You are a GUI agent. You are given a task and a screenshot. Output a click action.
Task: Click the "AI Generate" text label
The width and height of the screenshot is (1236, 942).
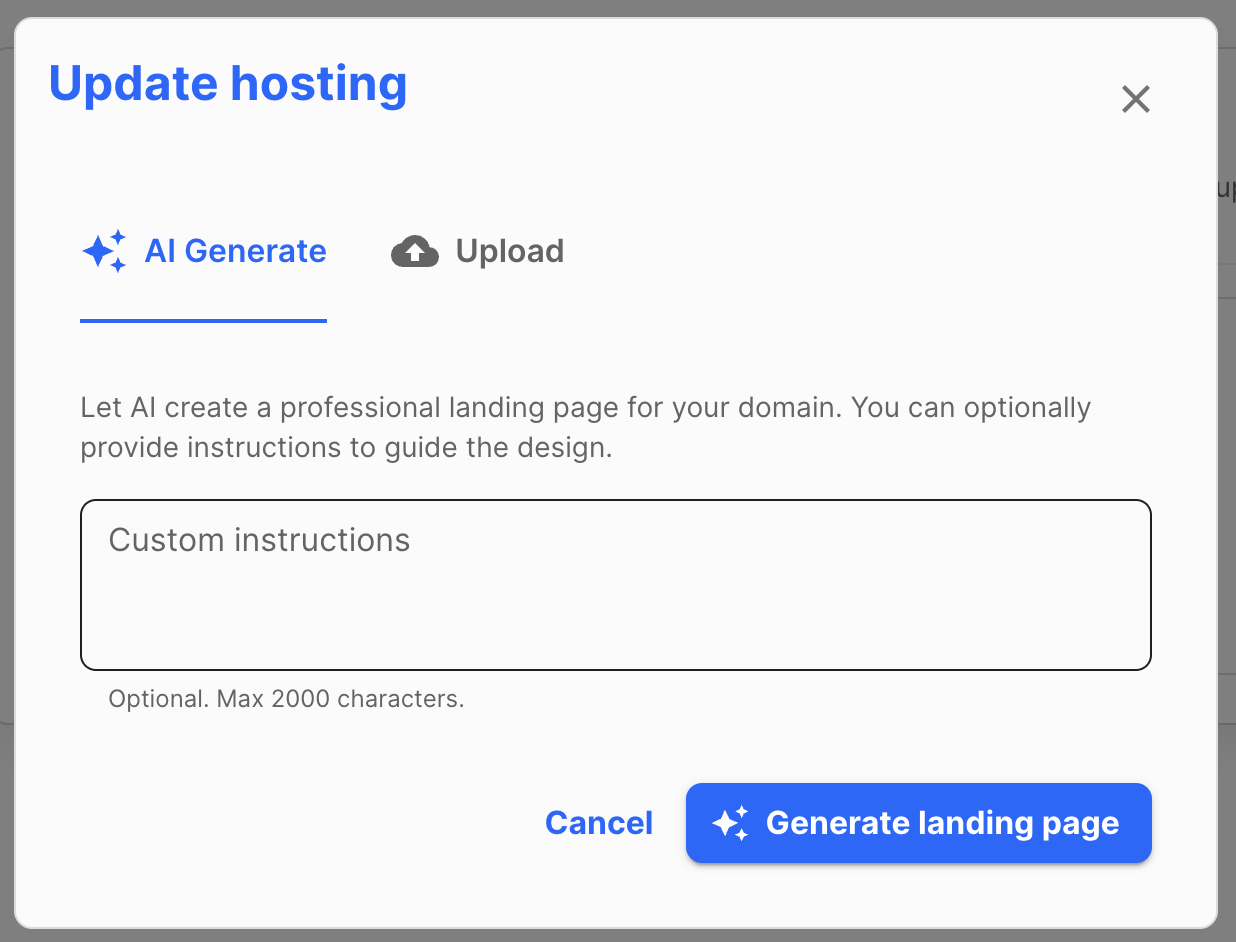(235, 251)
